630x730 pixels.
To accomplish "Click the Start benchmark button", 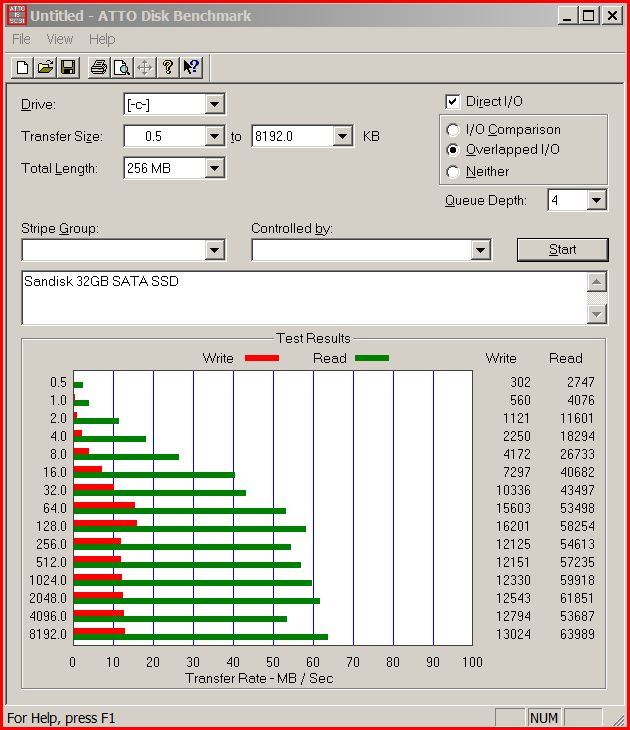I will pyautogui.click(x=562, y=250).
